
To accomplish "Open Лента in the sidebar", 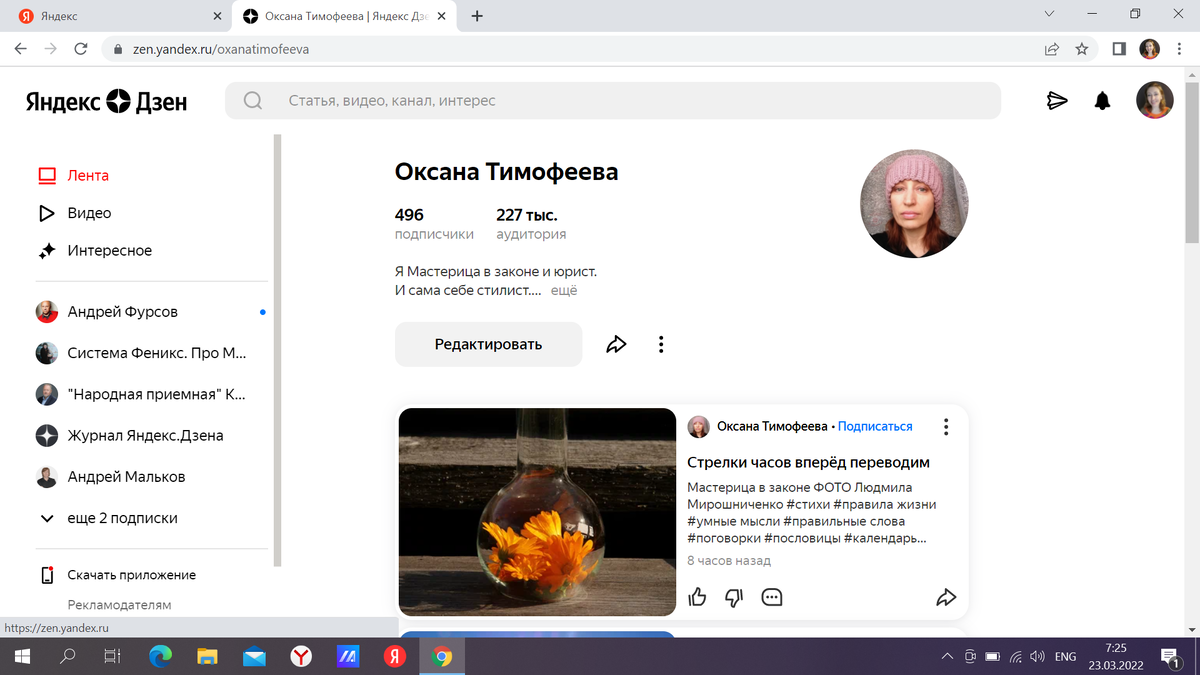I will (88, 175).
